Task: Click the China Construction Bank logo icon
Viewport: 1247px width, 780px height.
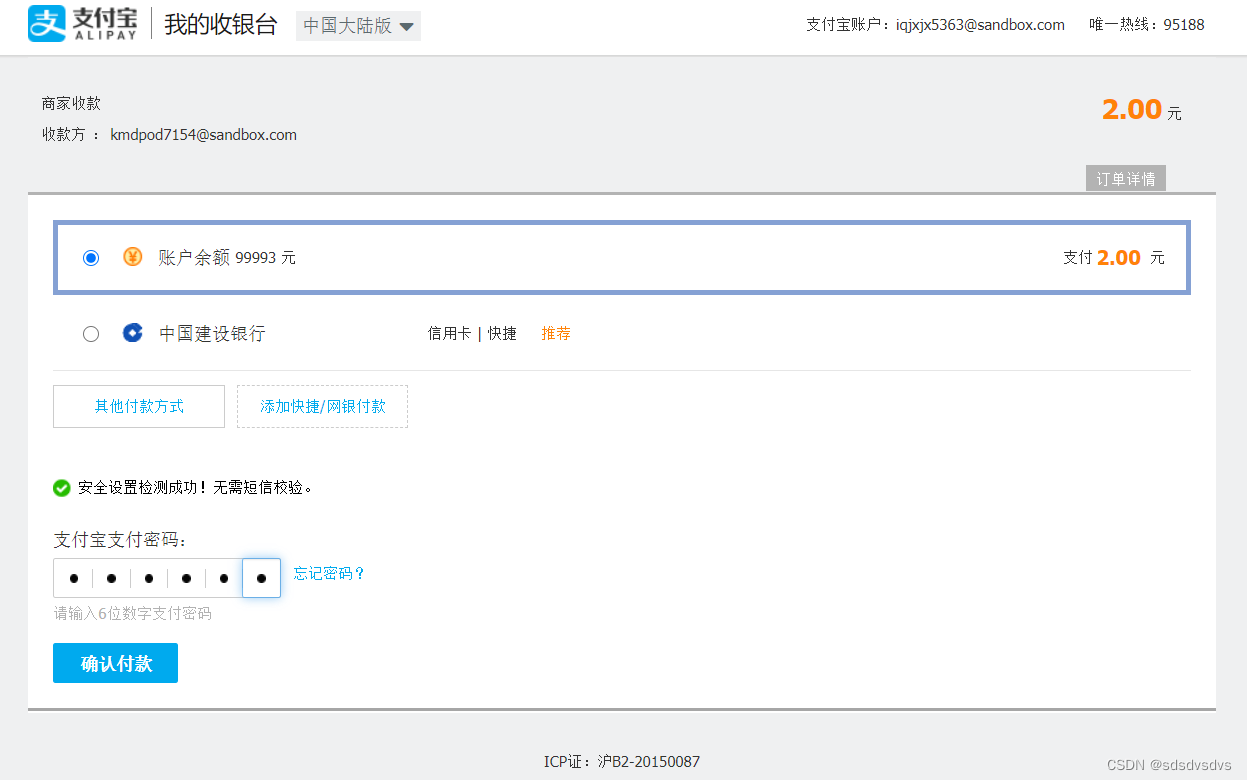Action: 133,333
